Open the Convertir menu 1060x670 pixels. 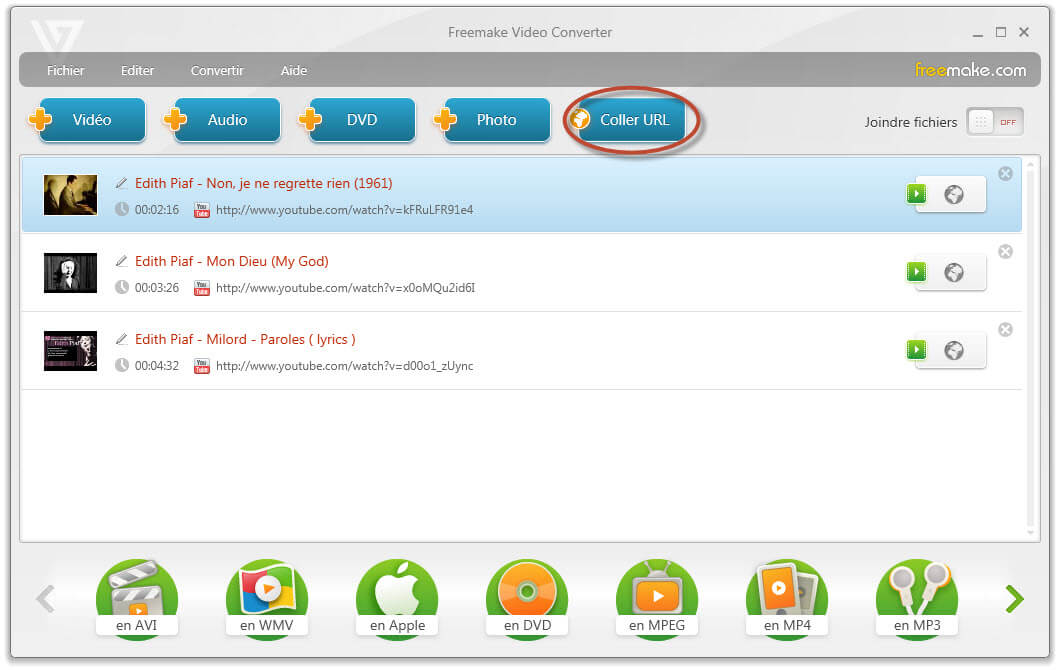click(x=217, y=70)
